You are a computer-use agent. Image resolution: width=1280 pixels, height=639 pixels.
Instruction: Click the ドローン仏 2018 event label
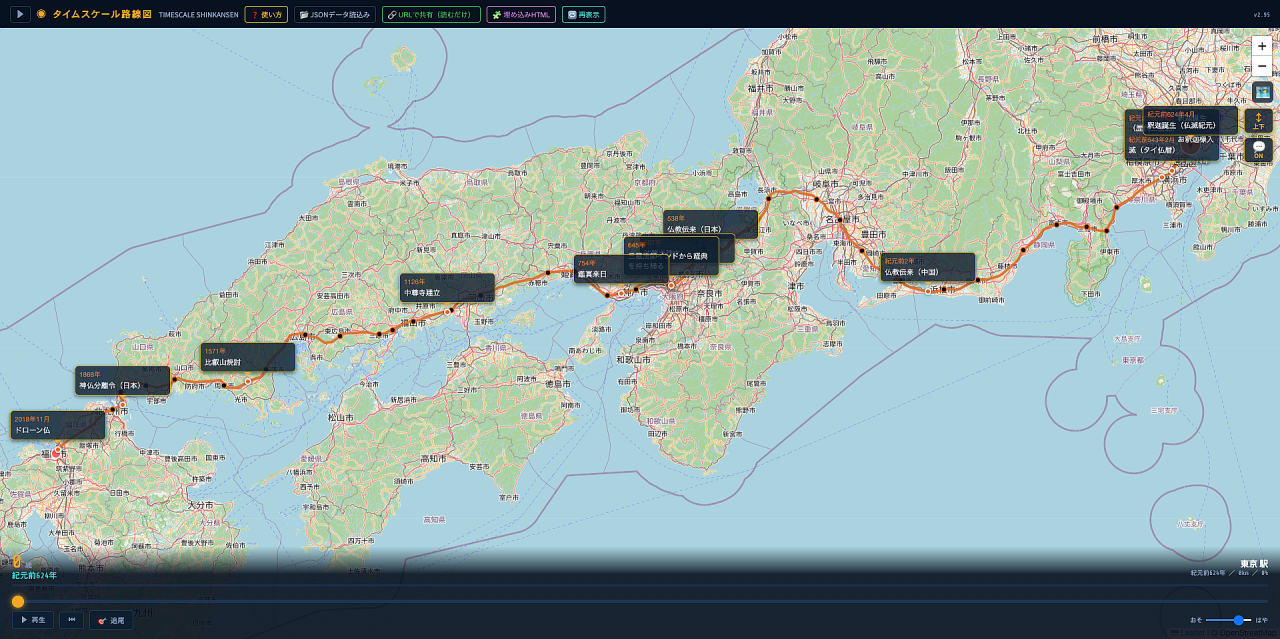coord(58,425)
